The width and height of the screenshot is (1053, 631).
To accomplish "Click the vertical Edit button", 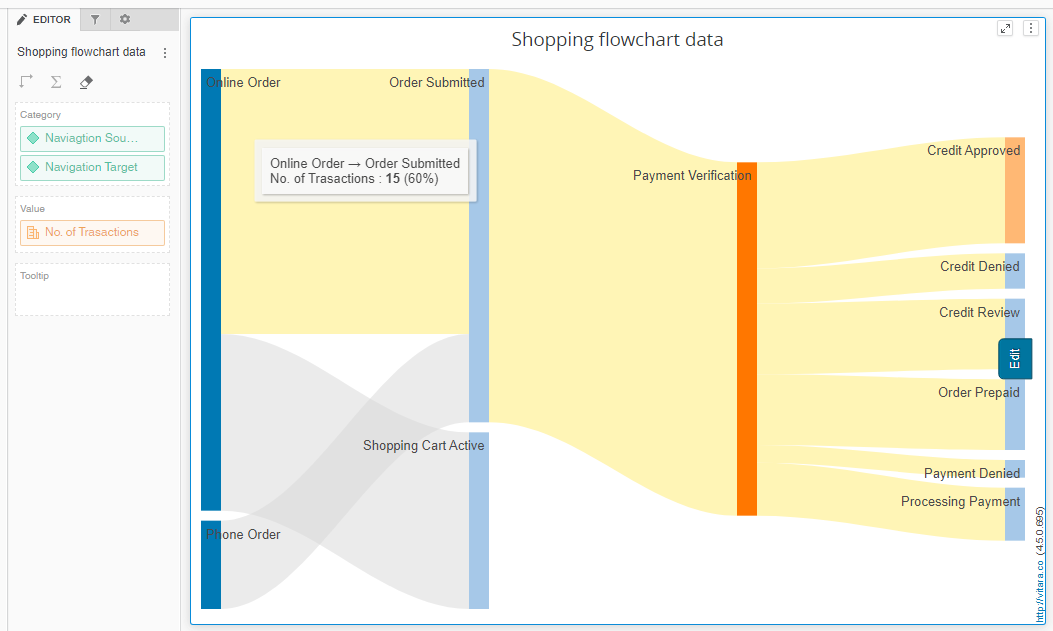I will tap(1015, 358).
